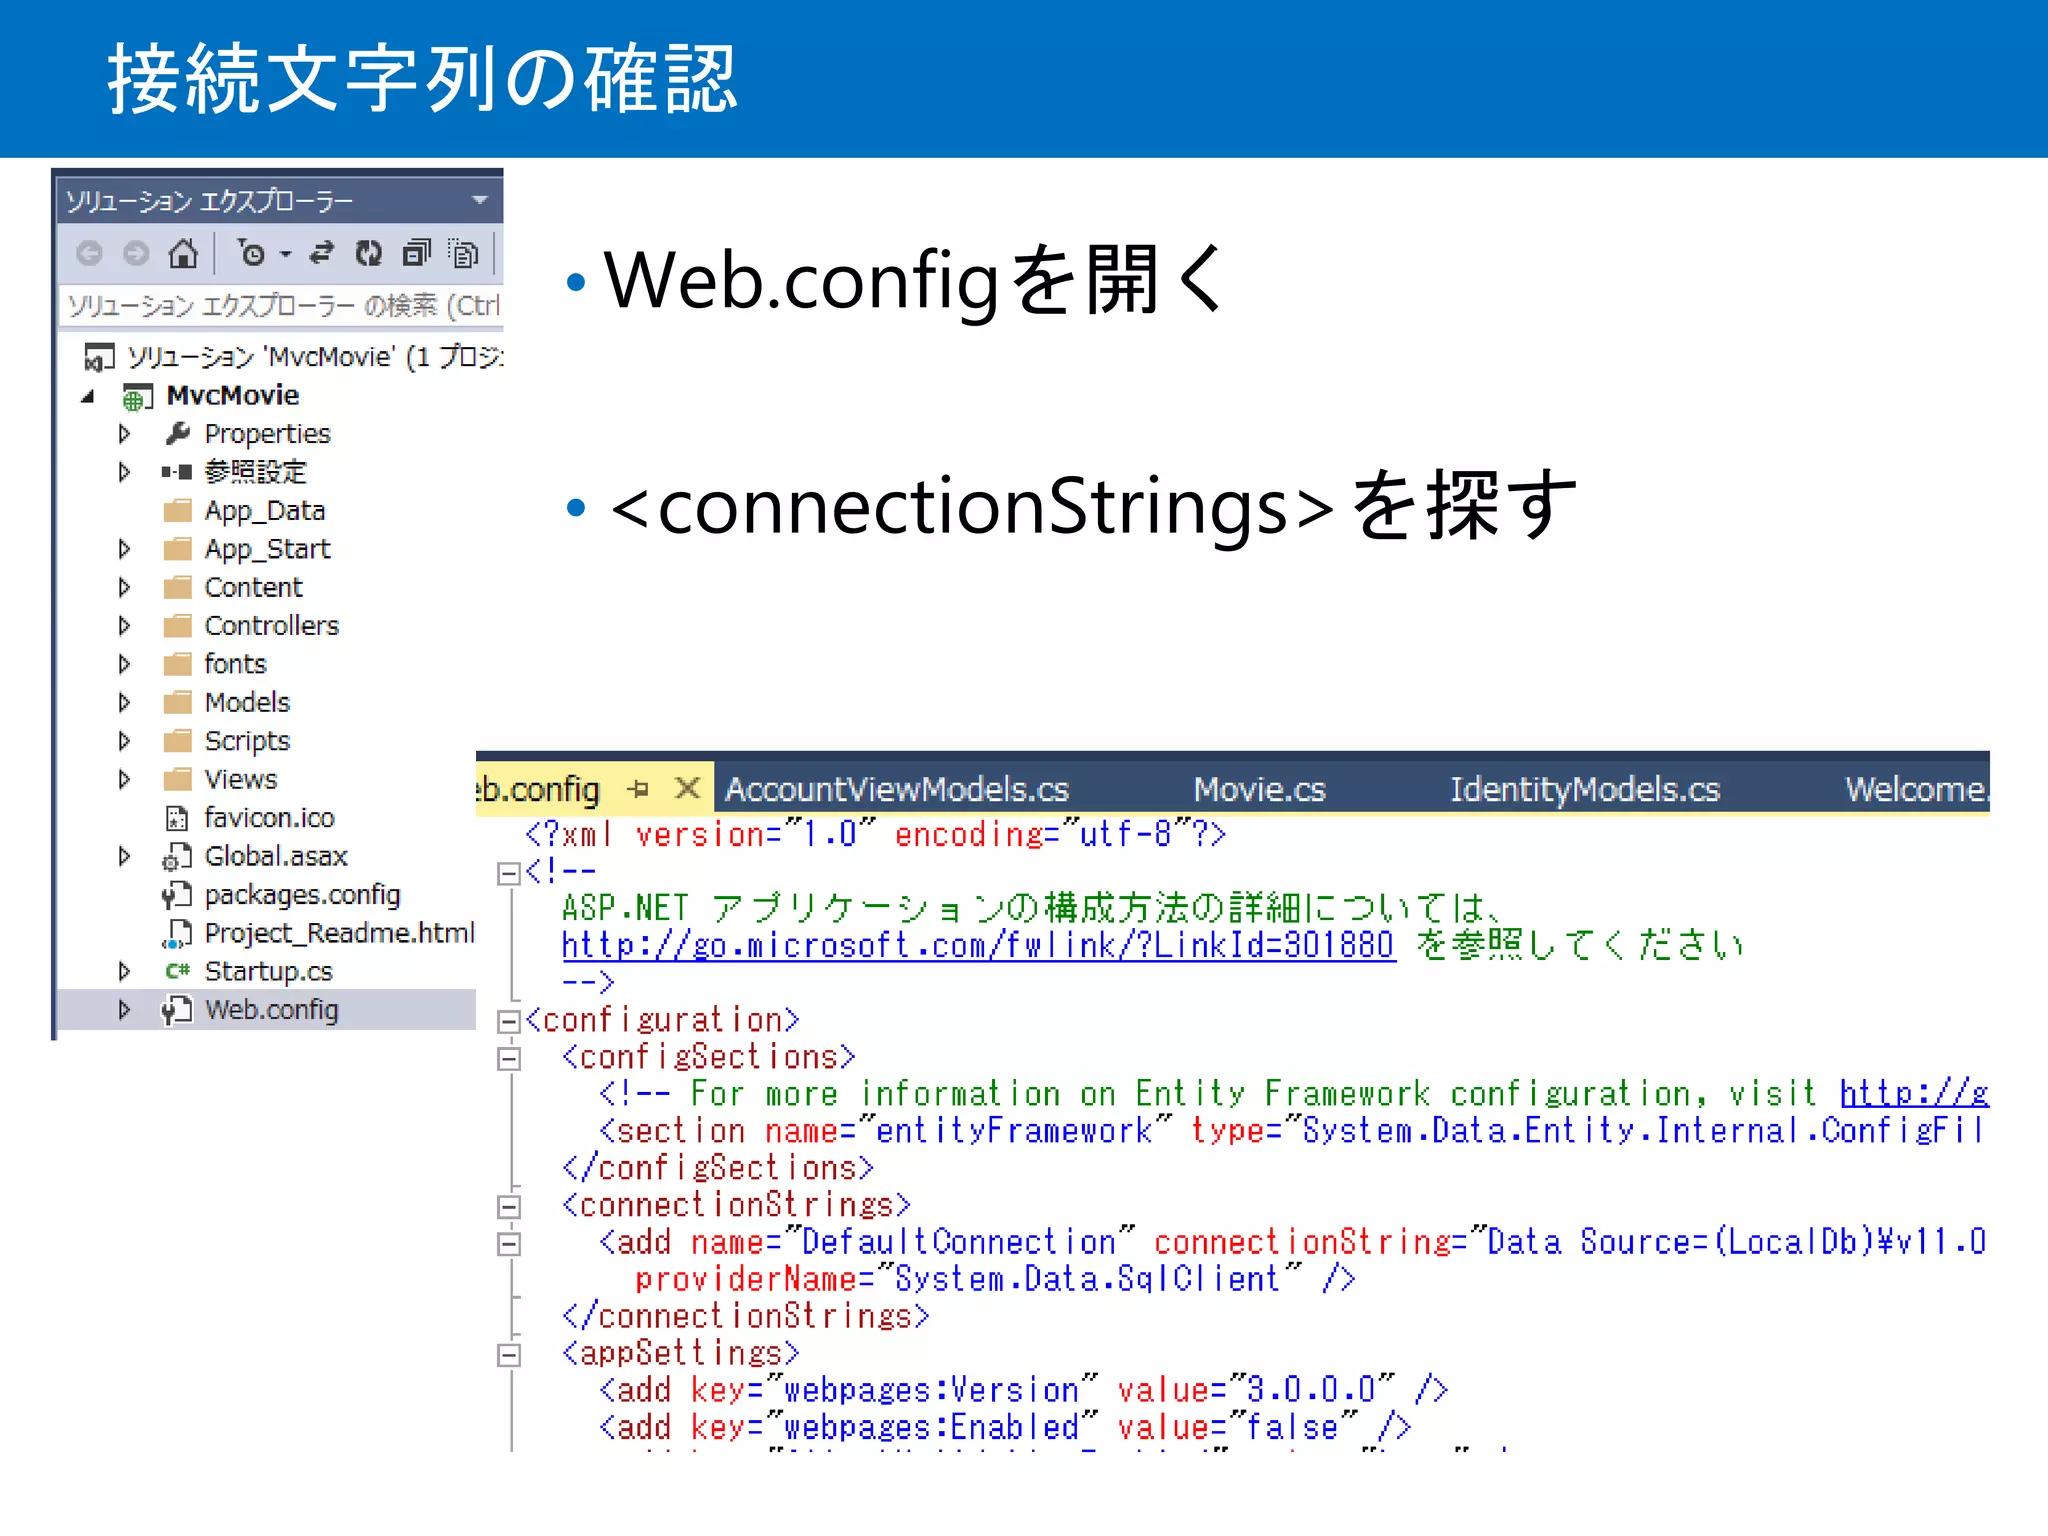Select Project_Readme.html in the tree
Image resolution: width=2048 pixels, height=1536 pixels.
tap(339, 933)
